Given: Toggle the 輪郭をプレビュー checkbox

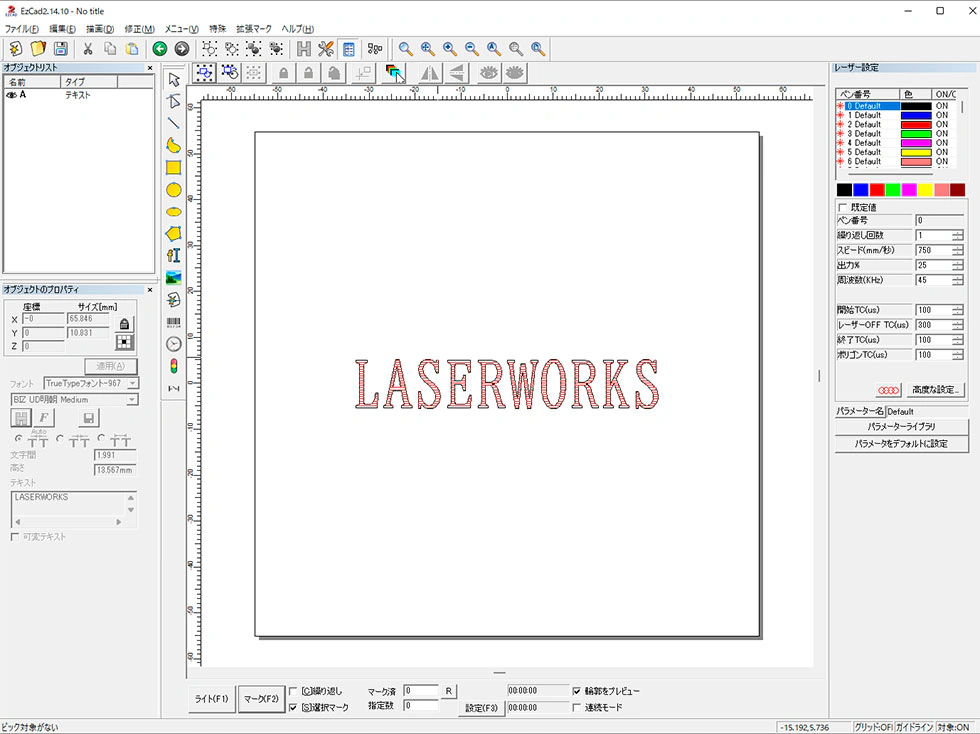Looking at the screenshot, I should coord(577,691).
